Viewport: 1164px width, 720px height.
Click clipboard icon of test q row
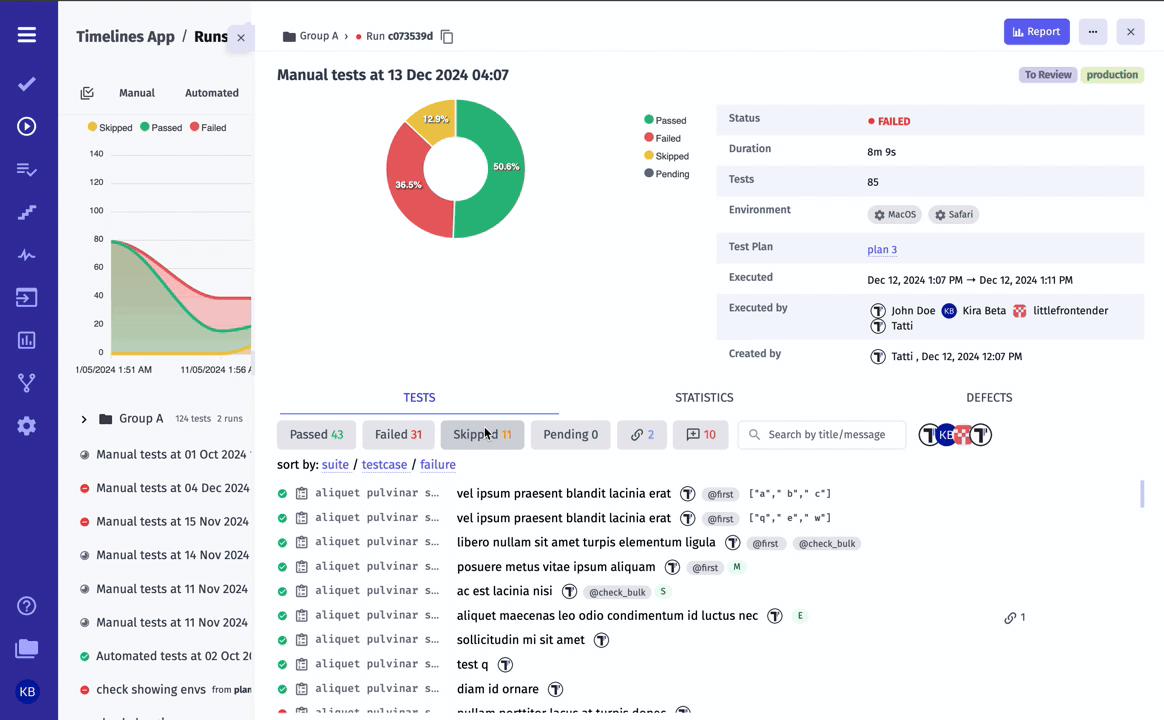coord(301,664)
